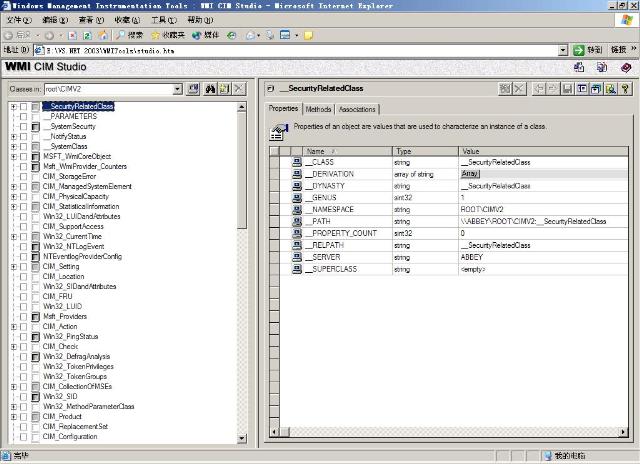Expand the __NotifyStatus tree node
The width and height of the screenshot is (640, 464).
(x=14, y=137)
